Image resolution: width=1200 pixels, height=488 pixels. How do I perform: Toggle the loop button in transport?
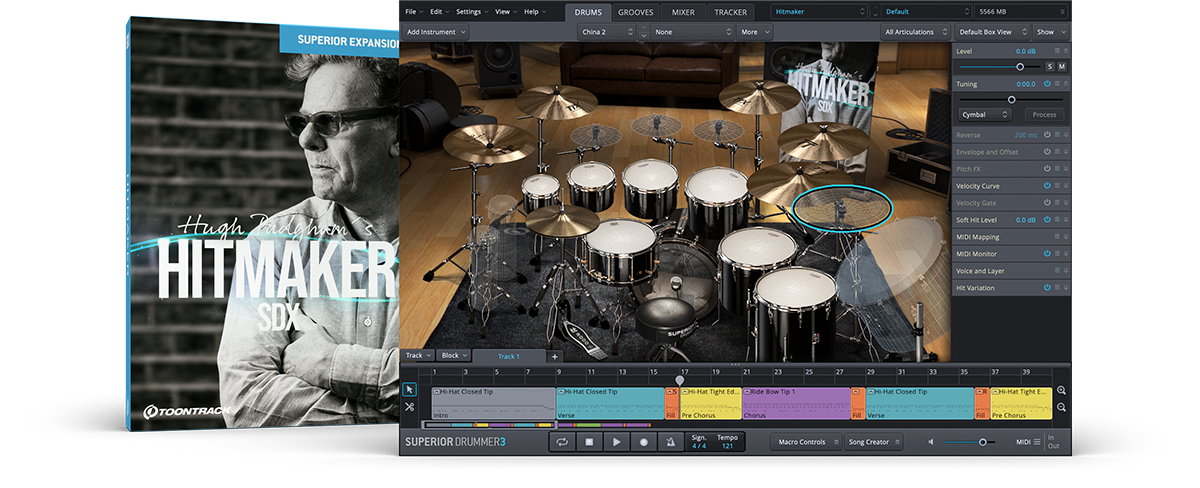(562, 441)
